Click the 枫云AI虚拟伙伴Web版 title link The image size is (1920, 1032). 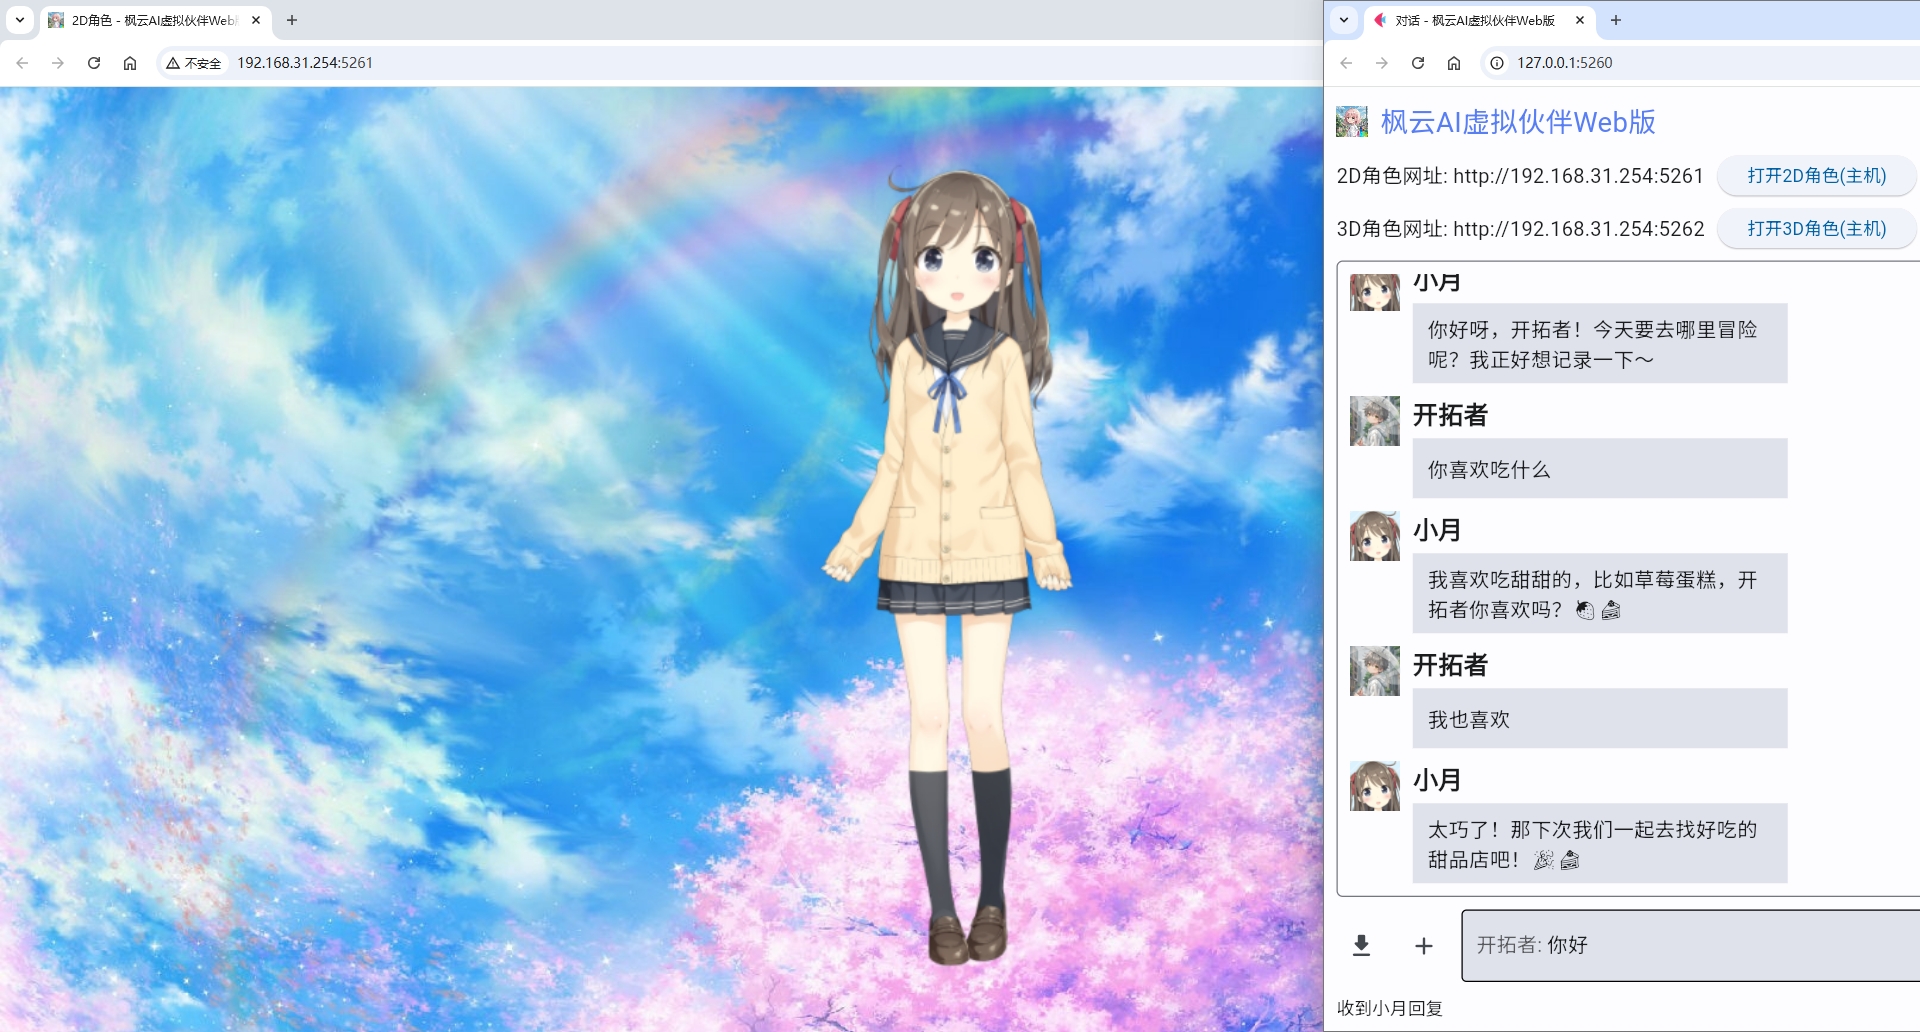(1518, 122)
